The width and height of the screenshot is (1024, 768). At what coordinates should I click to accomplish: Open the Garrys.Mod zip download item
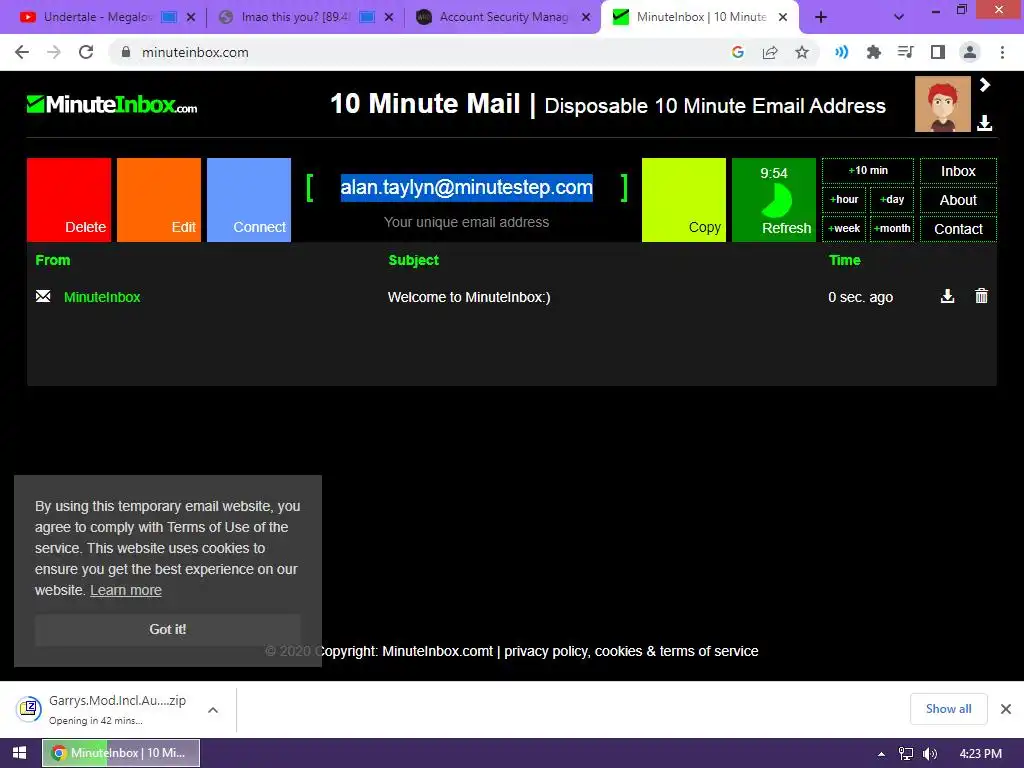tap(108, 709)
